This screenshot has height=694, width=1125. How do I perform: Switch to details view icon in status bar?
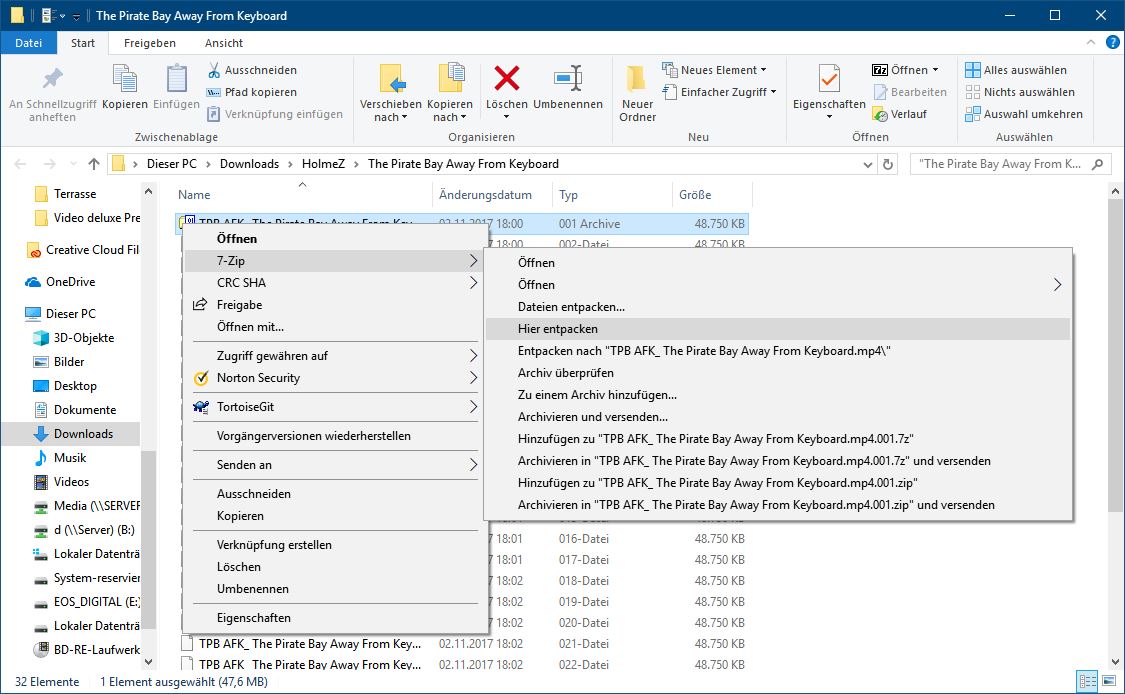(1088, 681)
